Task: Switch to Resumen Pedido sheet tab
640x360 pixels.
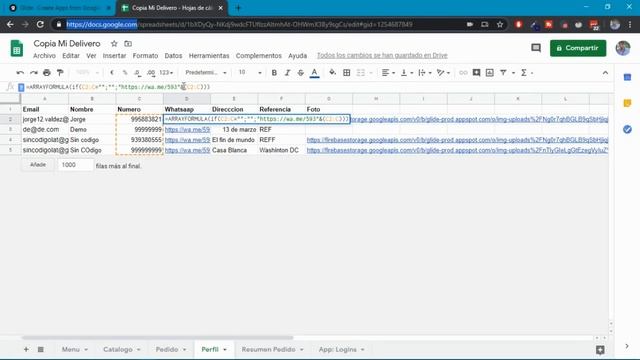Action: [268, 349]
